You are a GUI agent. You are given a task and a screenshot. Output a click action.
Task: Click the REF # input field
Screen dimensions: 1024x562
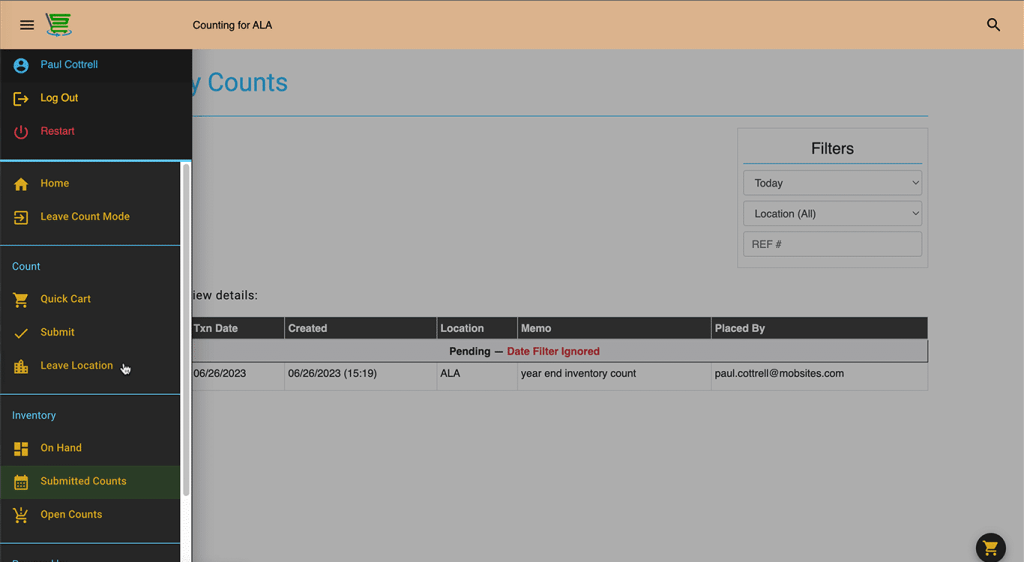click(832, 244)
